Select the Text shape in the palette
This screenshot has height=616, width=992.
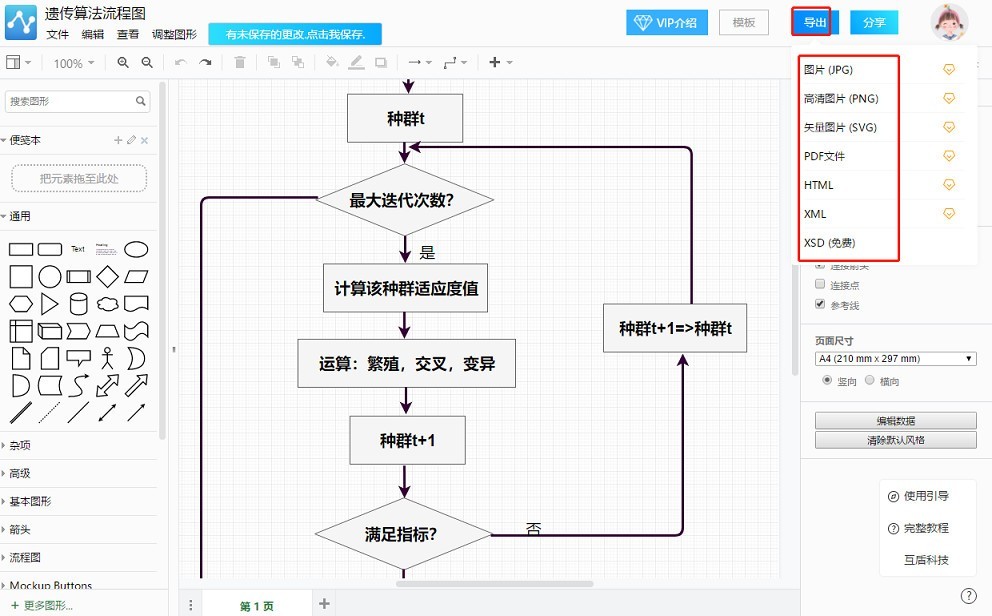click(78, 249)
